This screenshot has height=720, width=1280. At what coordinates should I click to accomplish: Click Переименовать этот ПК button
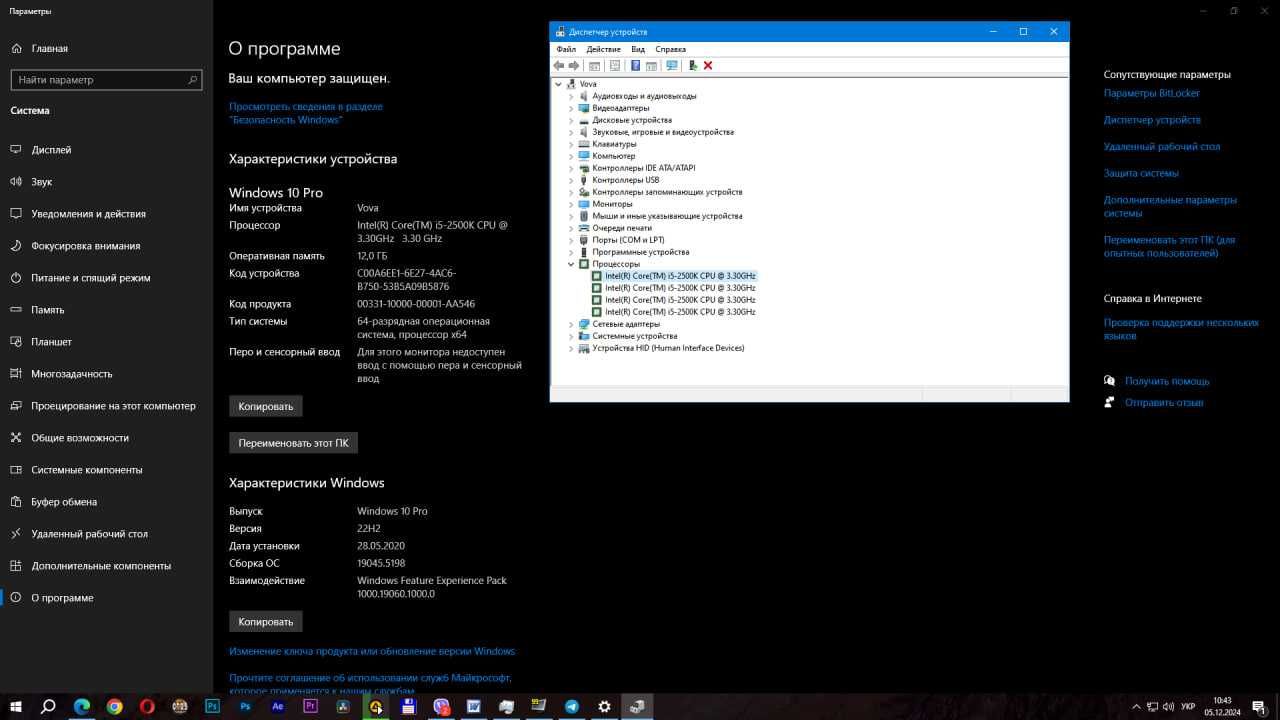293,442
